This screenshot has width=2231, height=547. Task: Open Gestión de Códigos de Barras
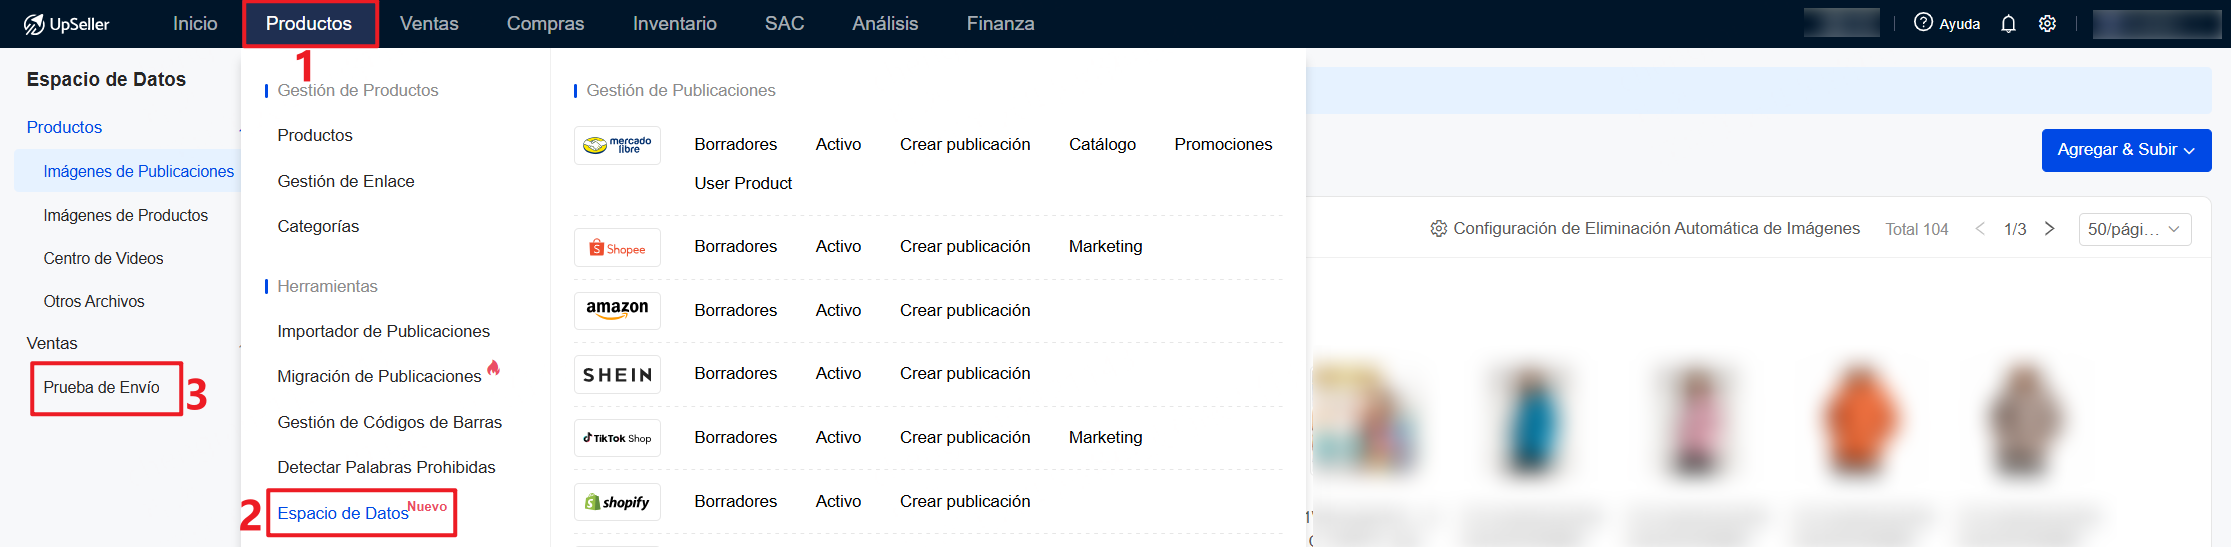point(390,422)
